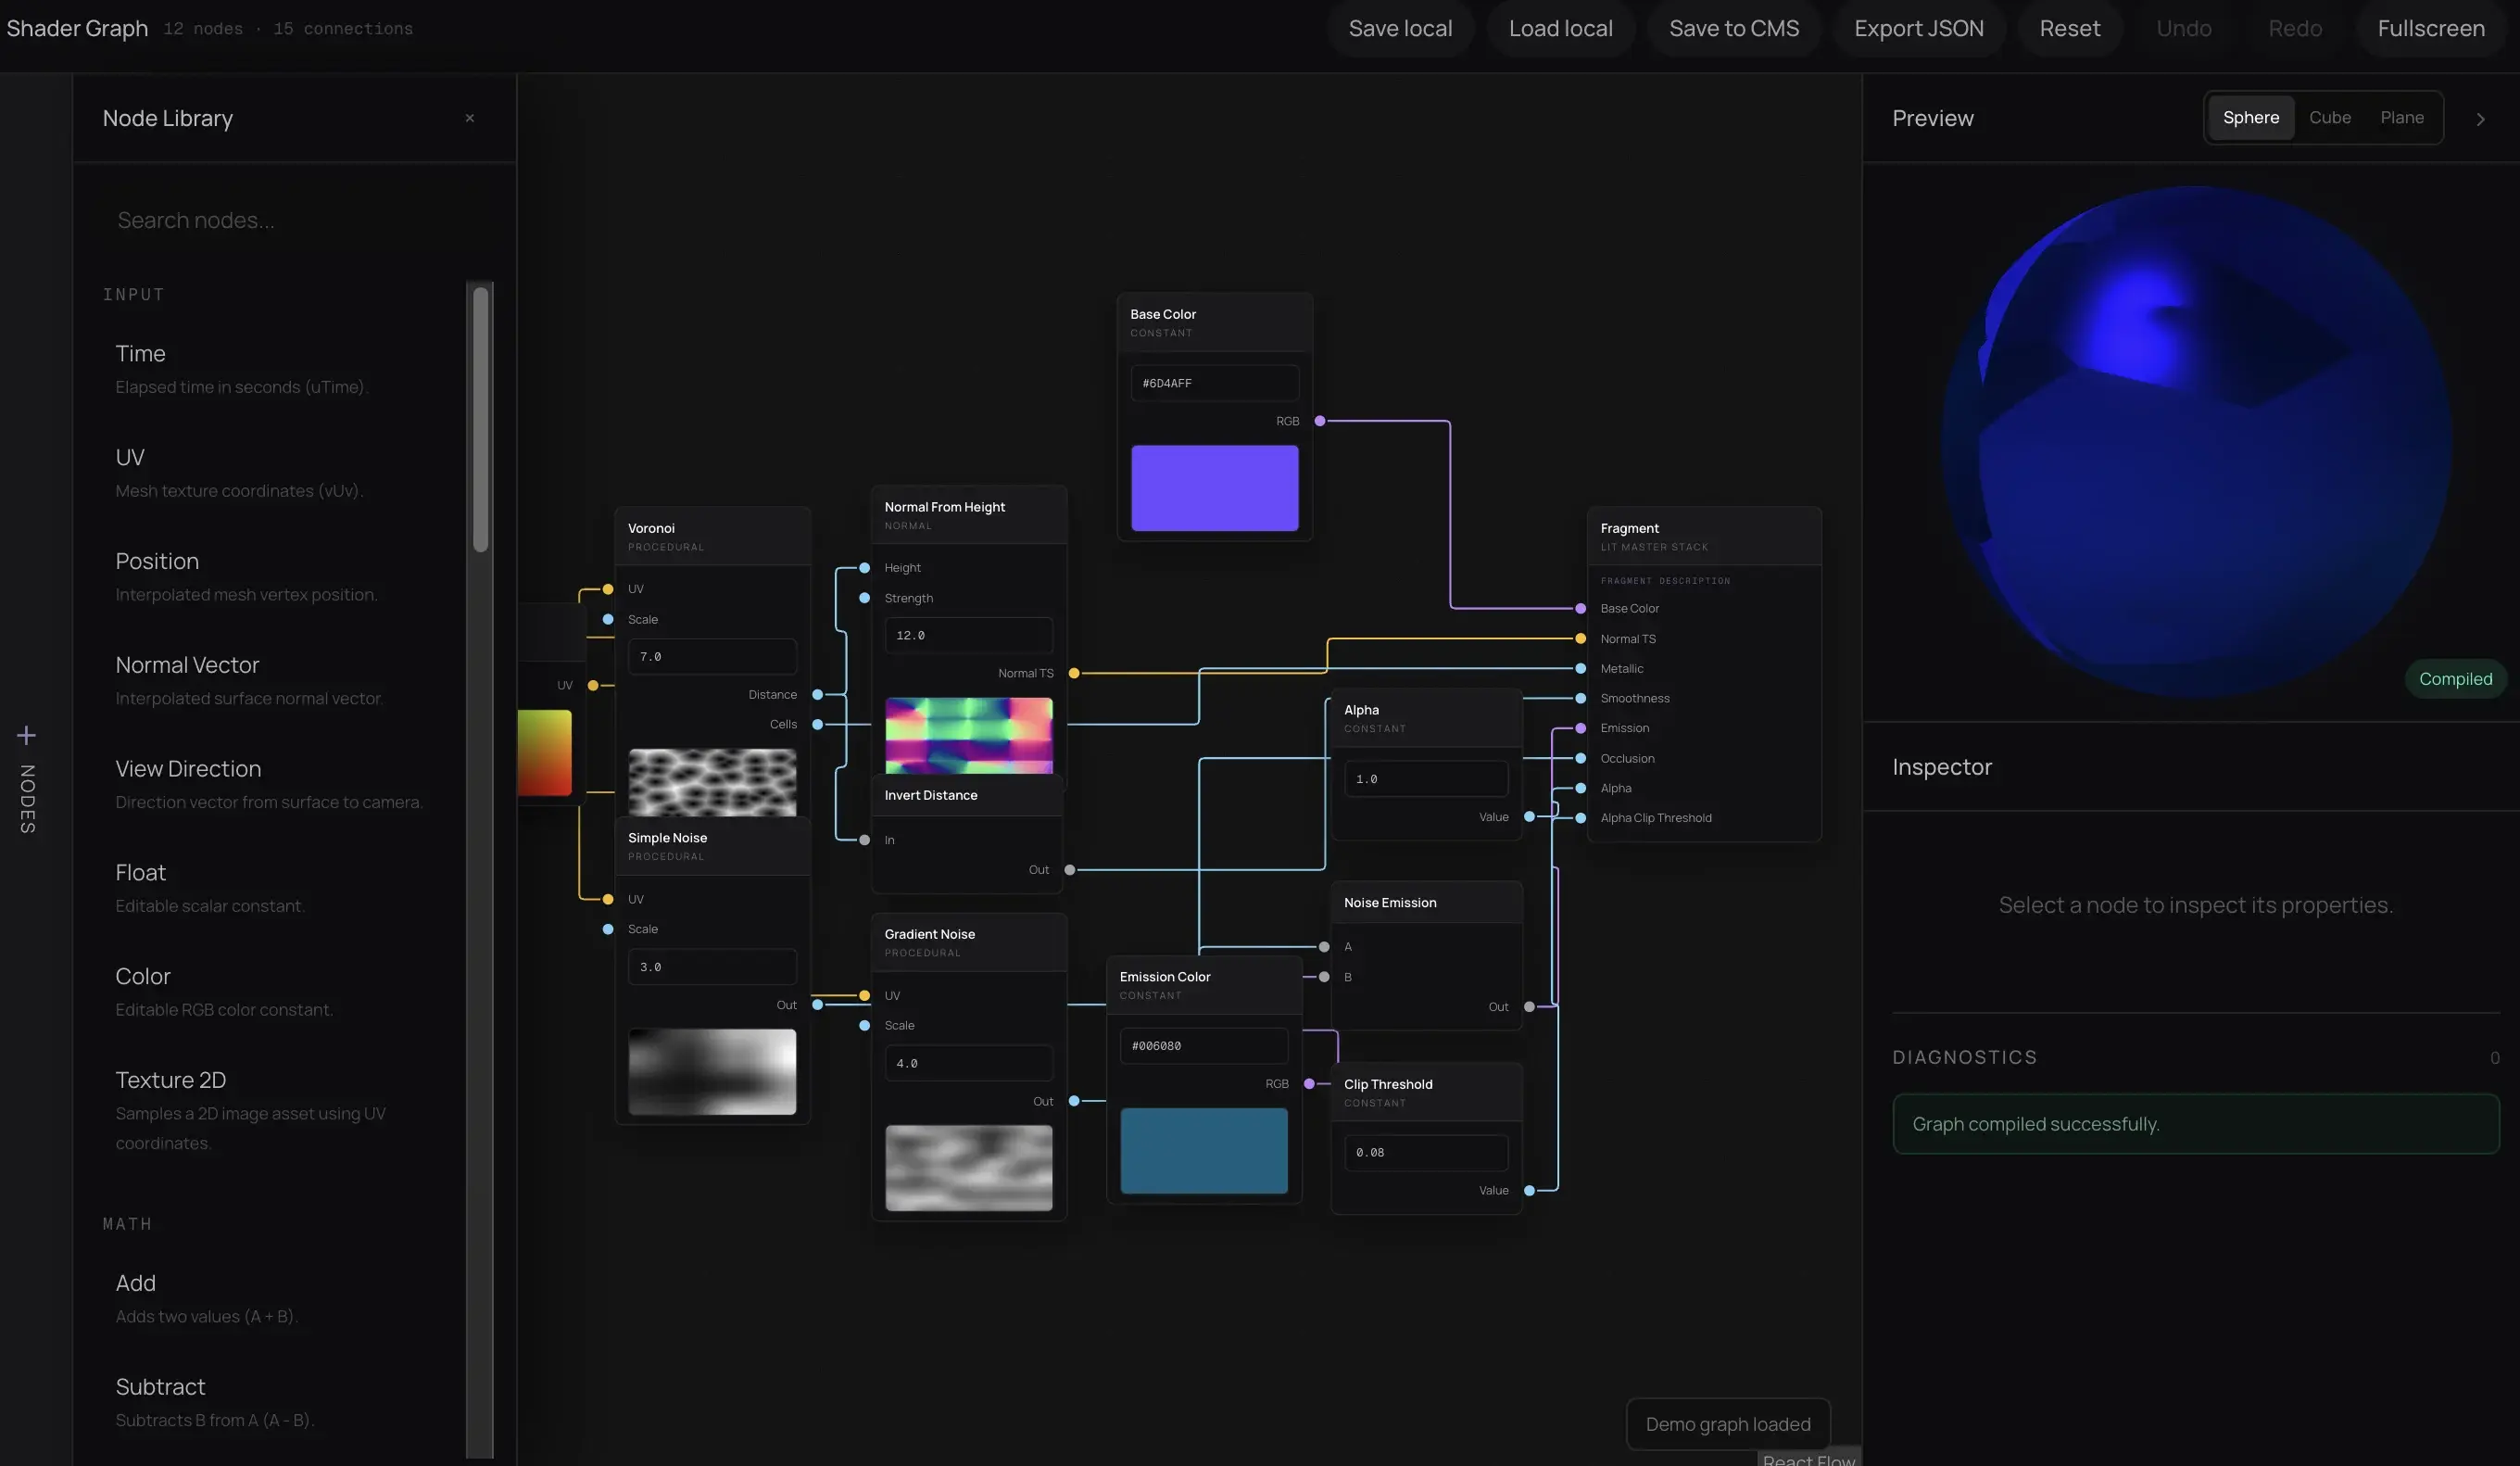Click Fragment Emission input port
The image size is (2520, 1466).
(x=1580, y=728)
